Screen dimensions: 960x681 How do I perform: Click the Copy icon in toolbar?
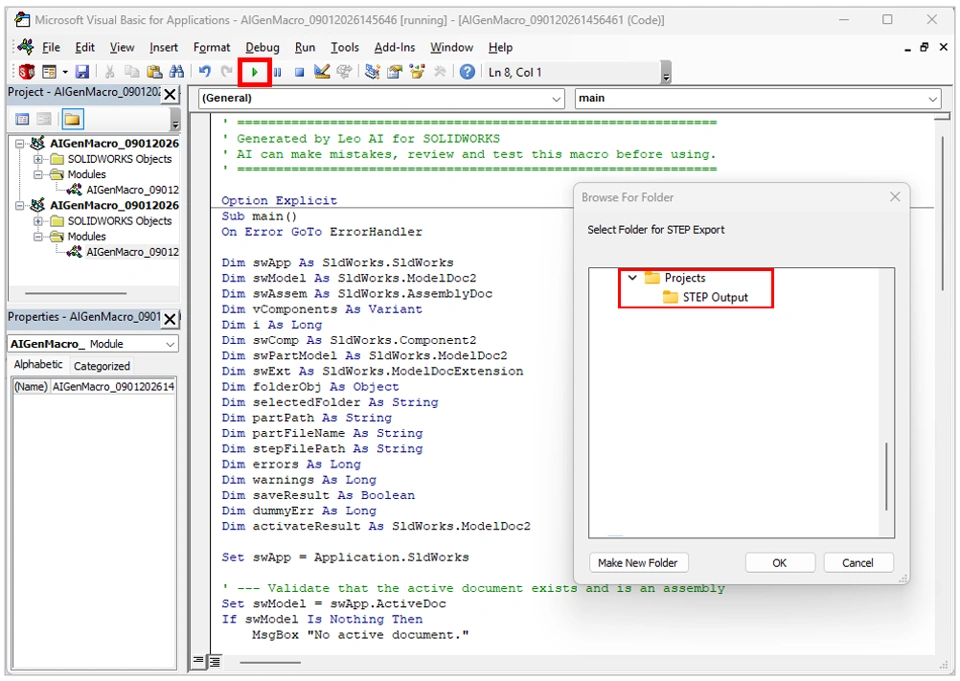coord(132,72)
